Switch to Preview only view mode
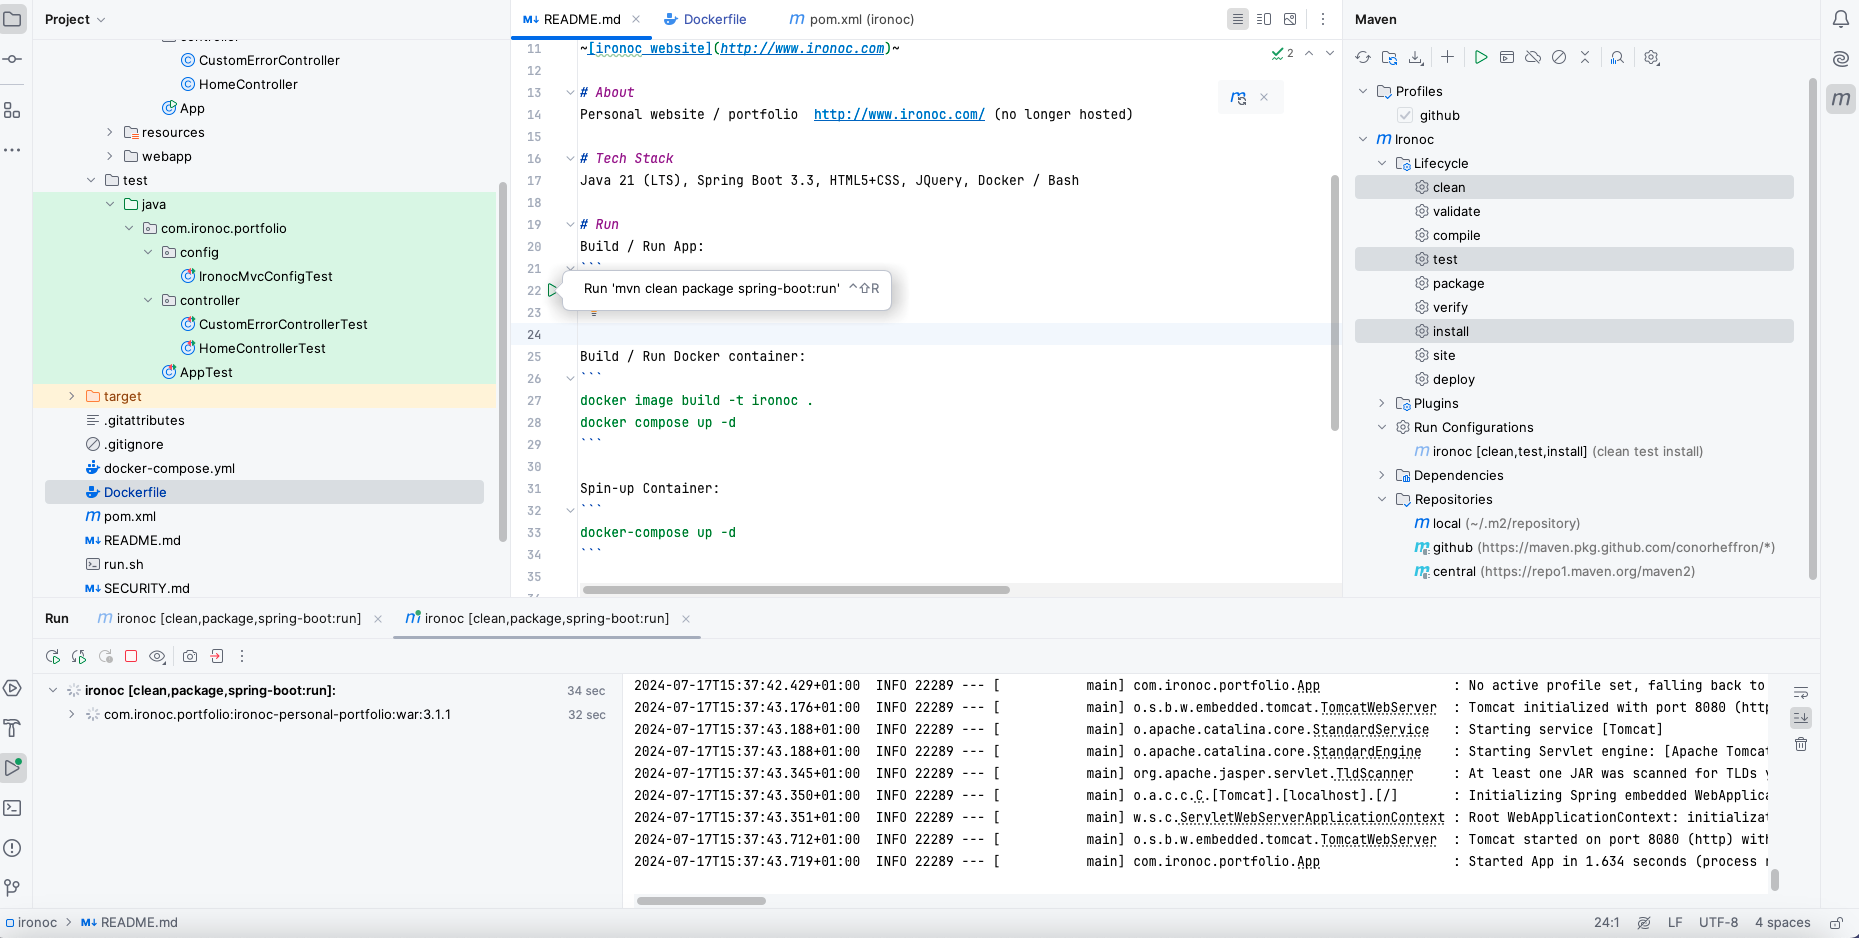 tap(1290, 19)
